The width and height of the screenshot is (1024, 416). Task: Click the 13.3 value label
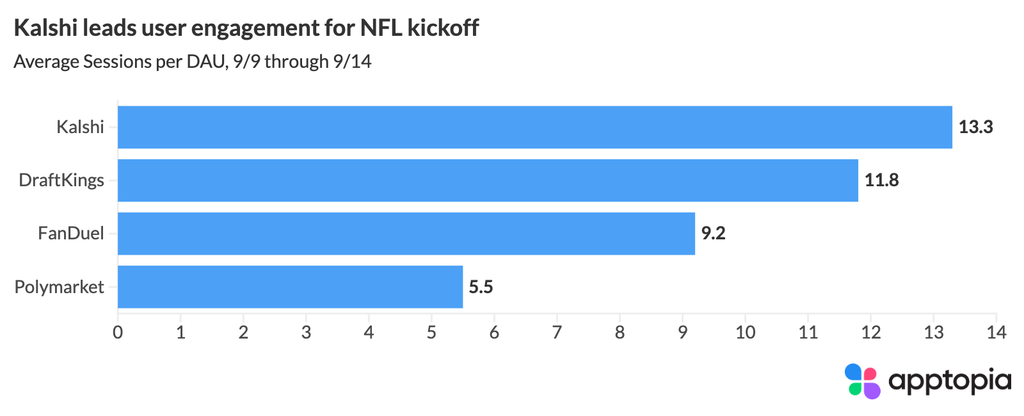976,127
